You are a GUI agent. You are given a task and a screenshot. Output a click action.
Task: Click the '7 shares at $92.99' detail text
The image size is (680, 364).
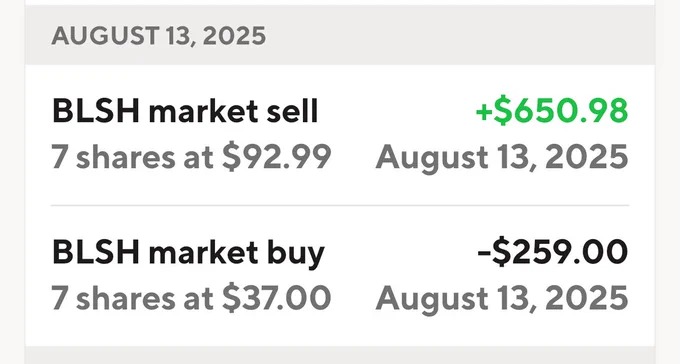191,157
